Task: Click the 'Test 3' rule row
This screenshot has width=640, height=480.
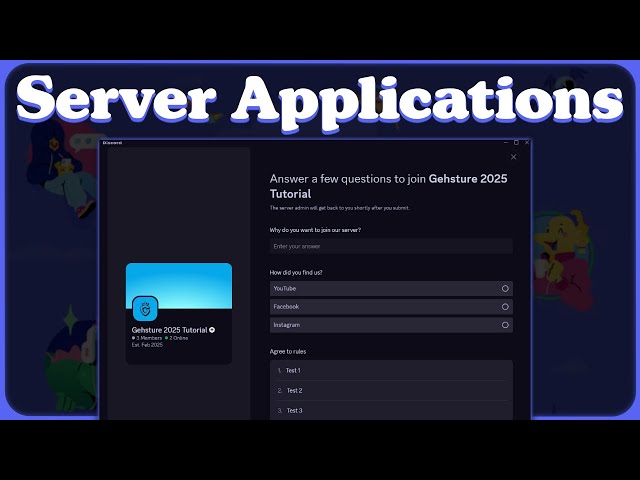Action: coord(391,411)
